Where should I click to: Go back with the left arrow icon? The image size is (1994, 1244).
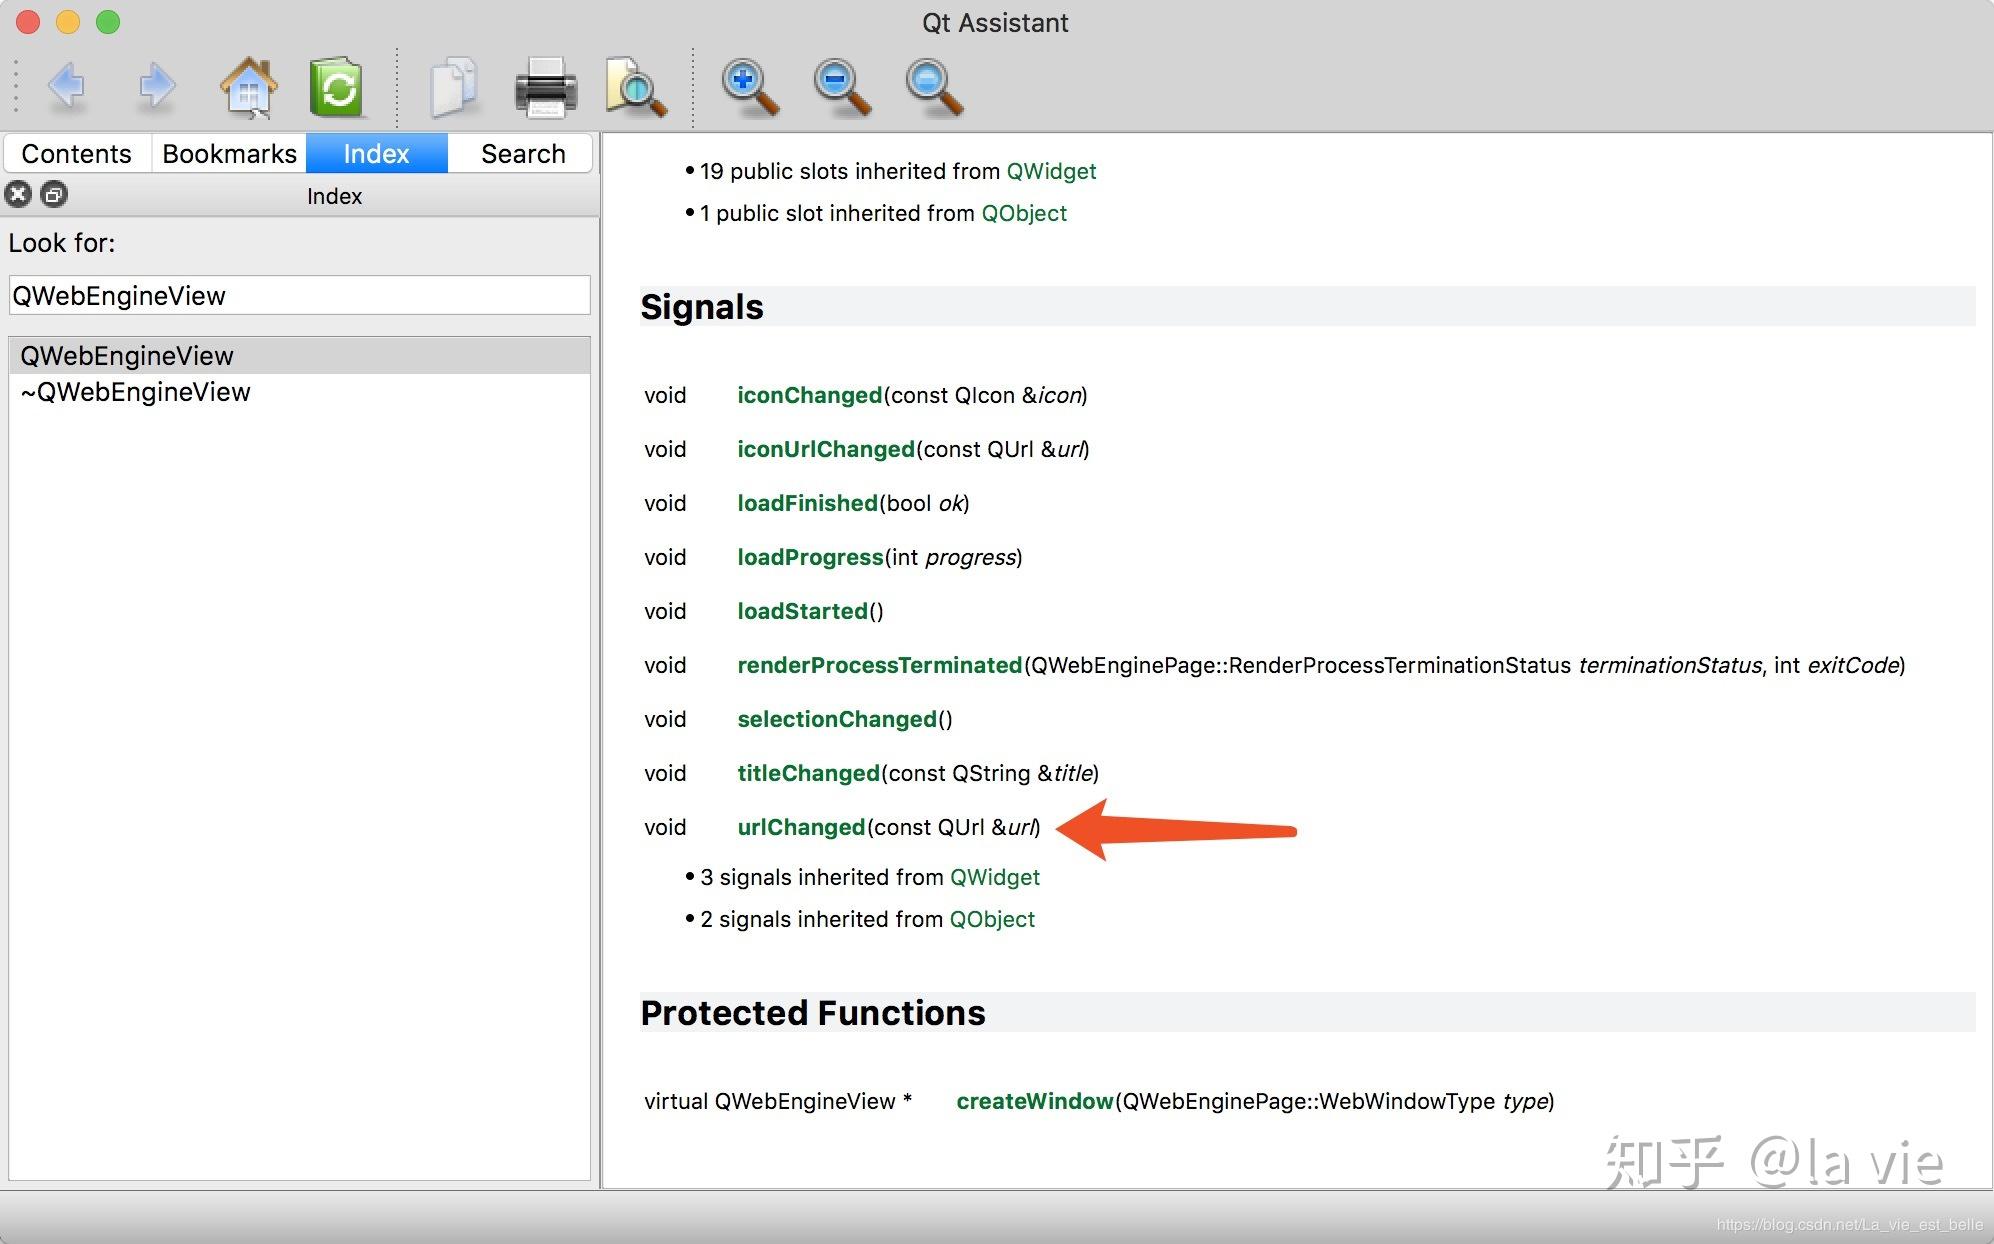pos(66,87)
